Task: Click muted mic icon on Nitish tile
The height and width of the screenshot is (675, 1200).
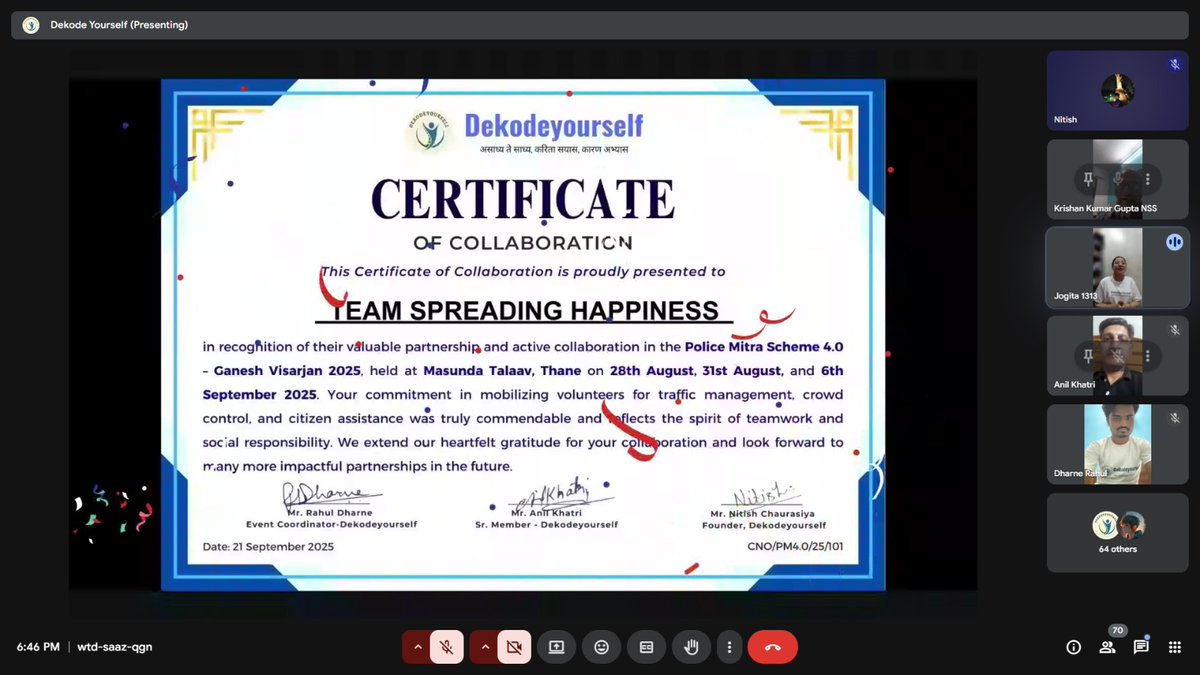Action: 1174,65
